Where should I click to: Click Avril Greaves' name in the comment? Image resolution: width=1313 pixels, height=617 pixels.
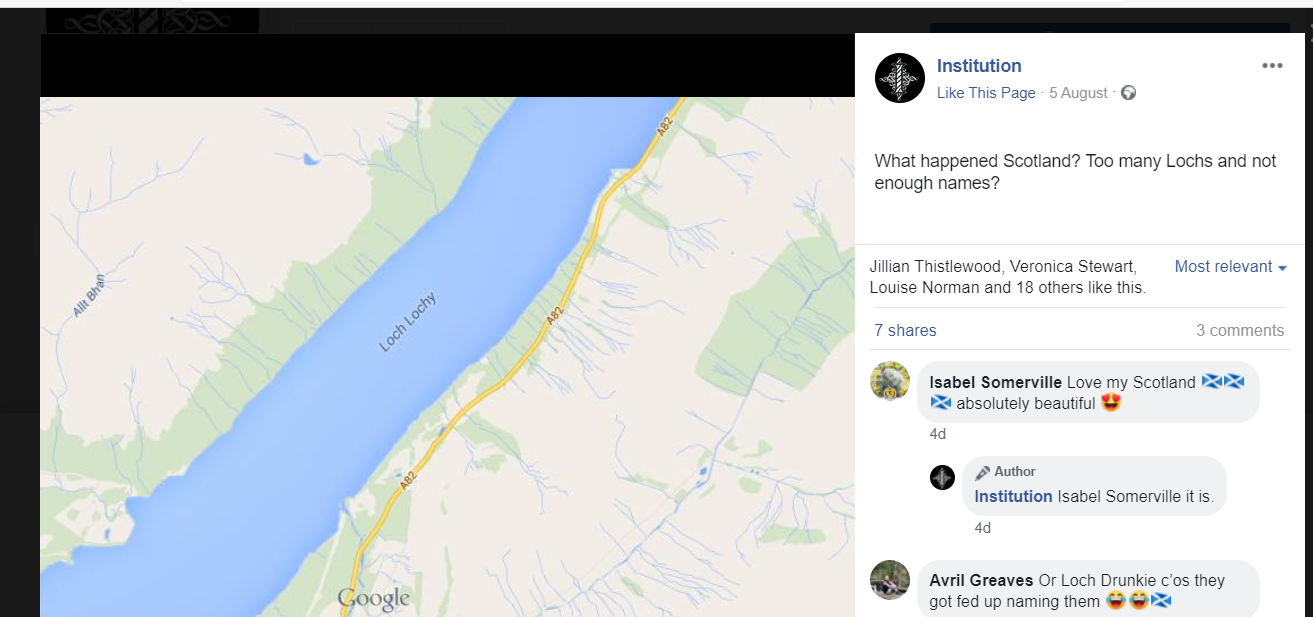981,581
